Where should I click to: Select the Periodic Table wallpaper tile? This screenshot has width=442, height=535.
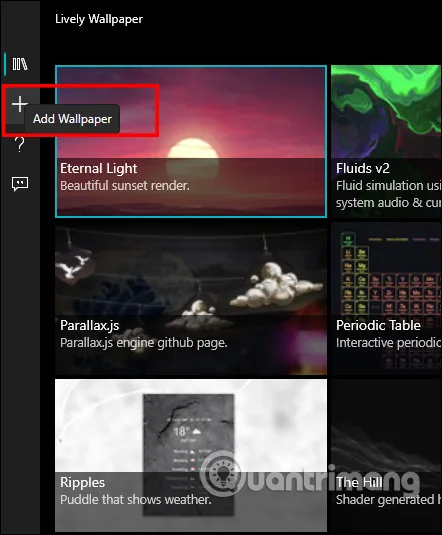[386, 299]
